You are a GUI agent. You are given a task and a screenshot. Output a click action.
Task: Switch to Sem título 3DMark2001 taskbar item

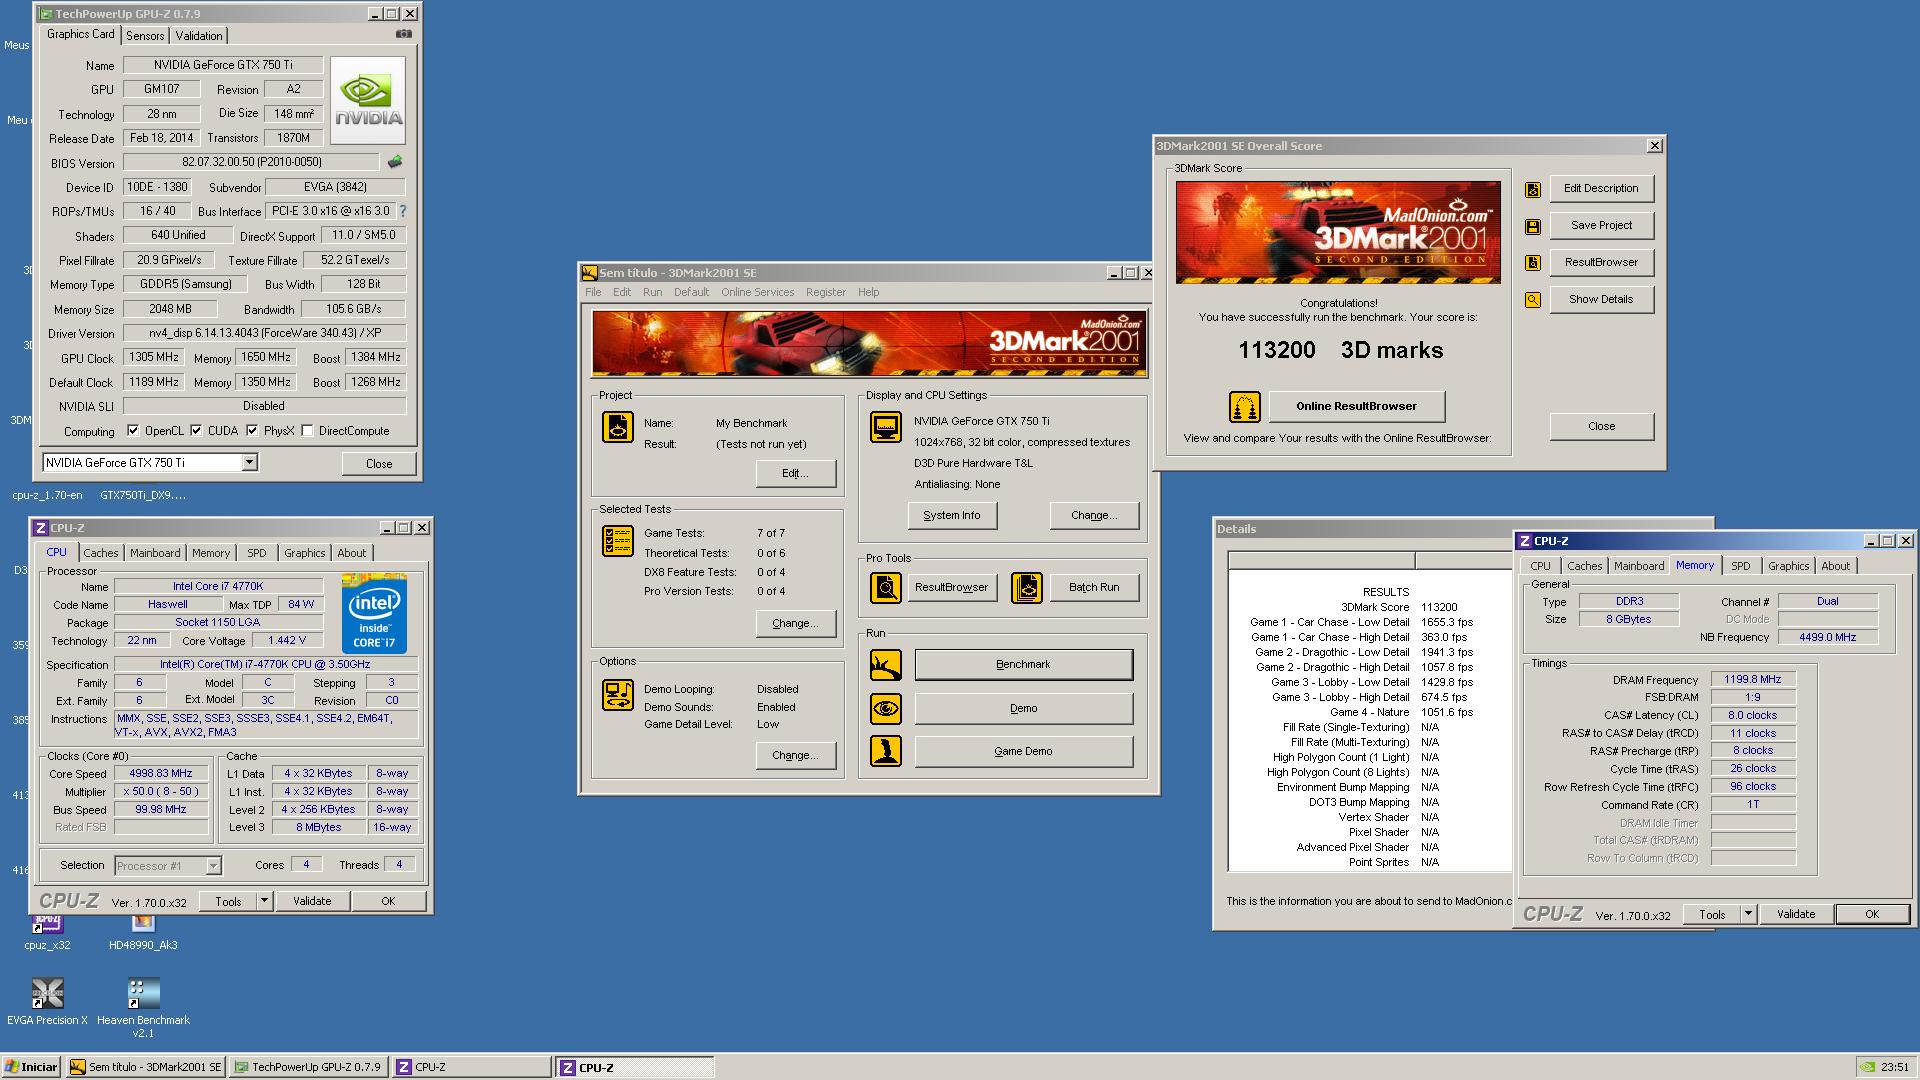click(x=146, y=1067)
